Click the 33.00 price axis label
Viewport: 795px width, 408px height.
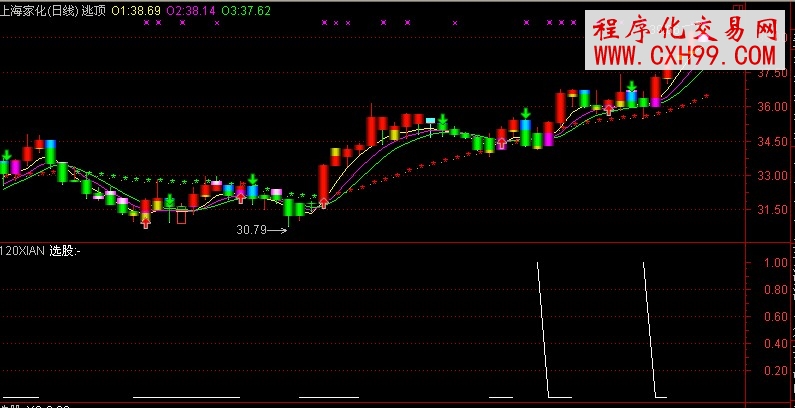tap(771, 176)
